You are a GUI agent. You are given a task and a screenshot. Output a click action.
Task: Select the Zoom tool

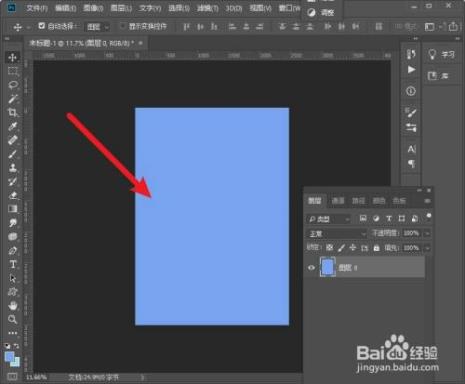(13, 319)
